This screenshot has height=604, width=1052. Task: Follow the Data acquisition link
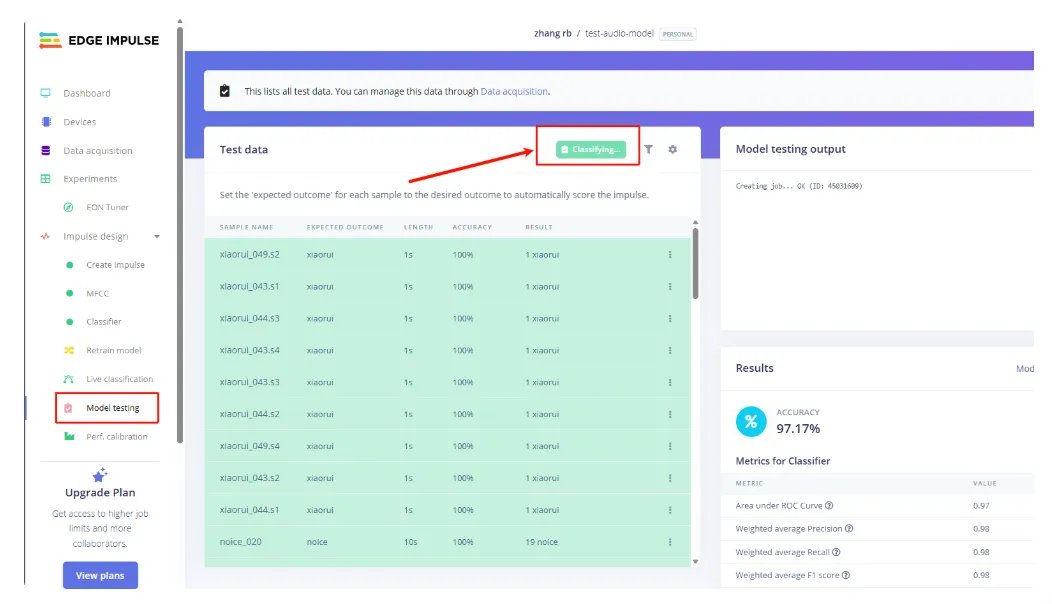pyautogui.click(x=514, y=91)
